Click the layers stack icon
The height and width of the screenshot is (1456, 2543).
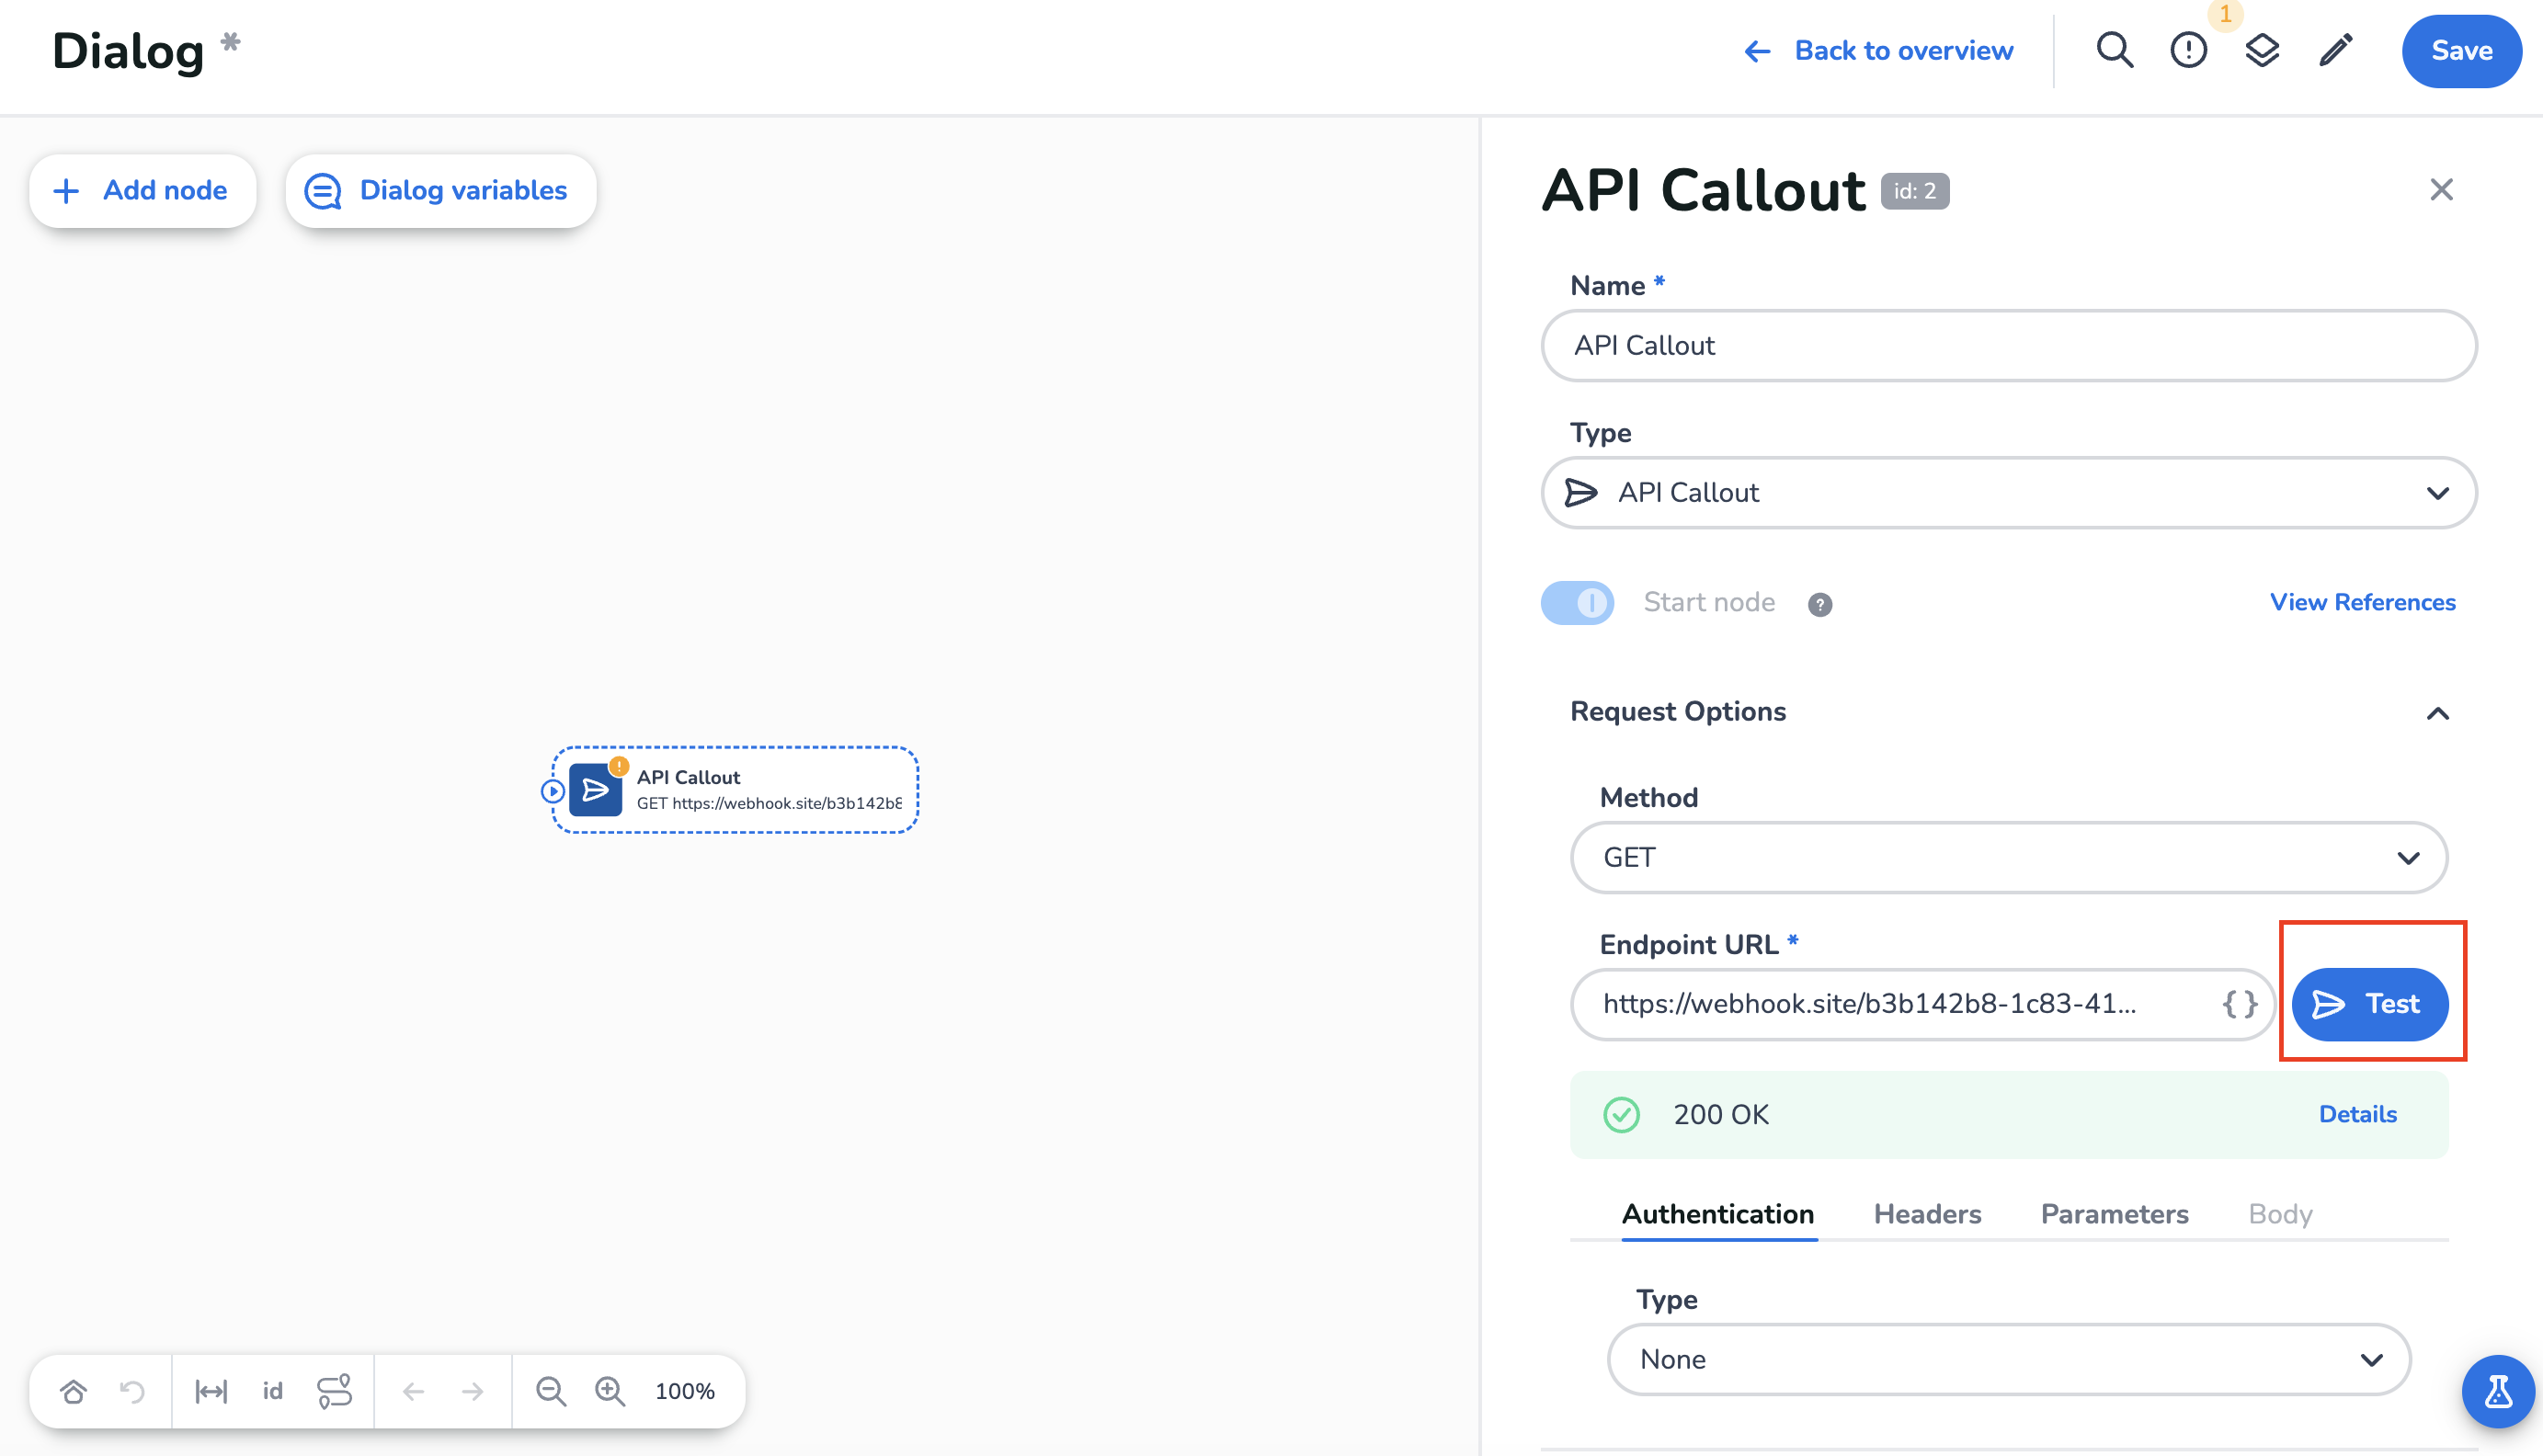coord(2262,50)
